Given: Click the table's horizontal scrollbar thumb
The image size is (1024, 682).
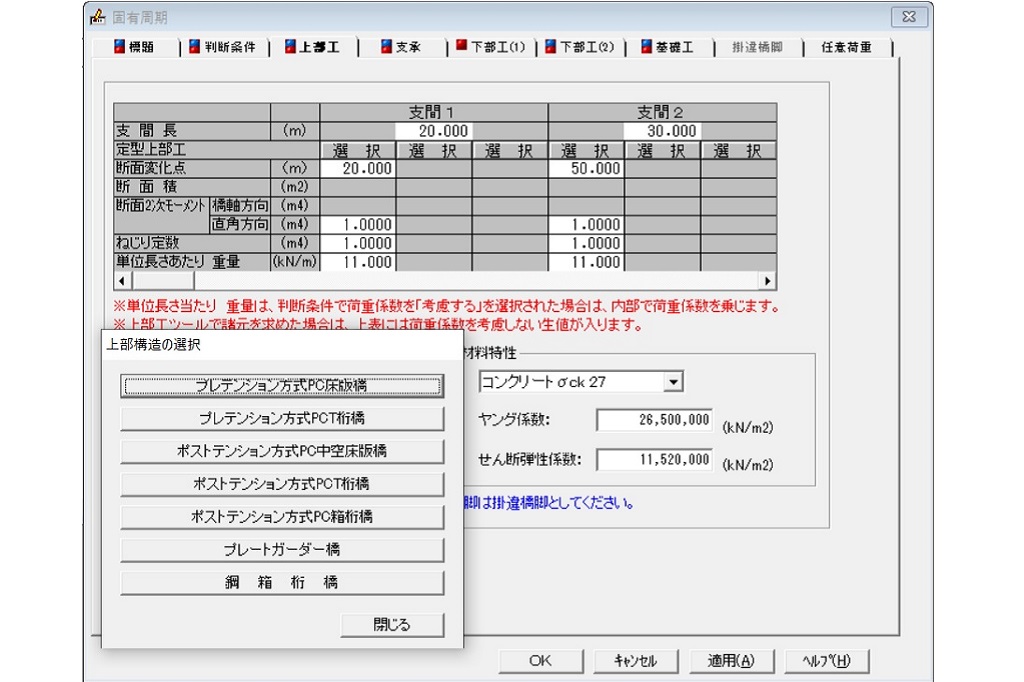Looking at the screenshot, I should pyautogui.click(x=163, y=281).
